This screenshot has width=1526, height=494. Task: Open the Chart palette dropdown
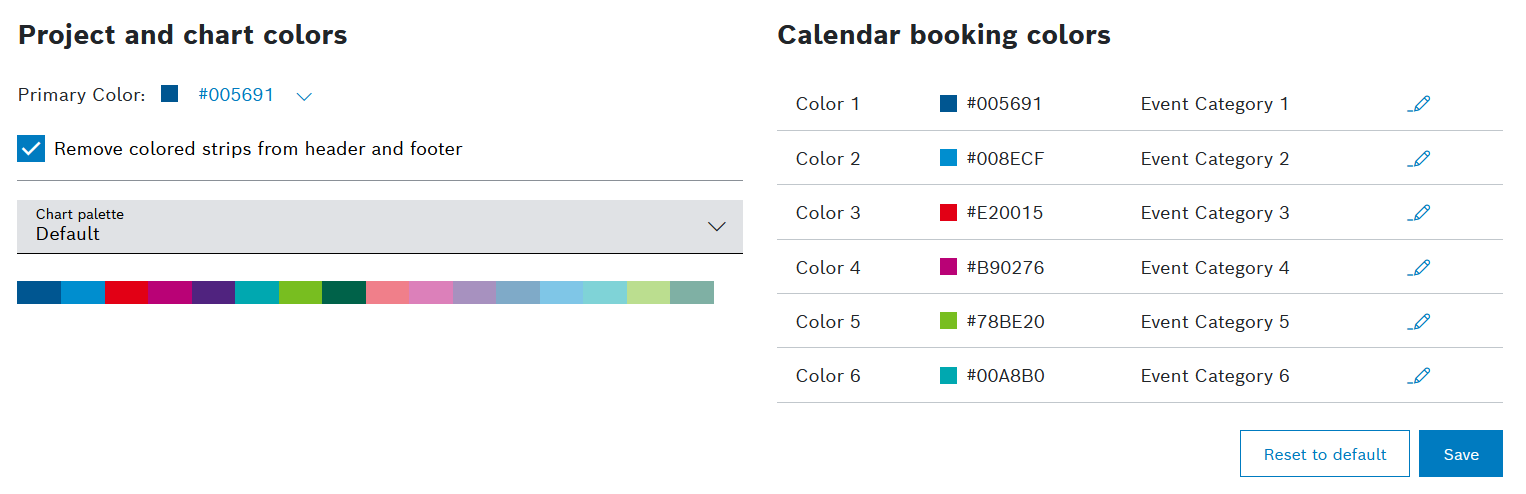380,227
